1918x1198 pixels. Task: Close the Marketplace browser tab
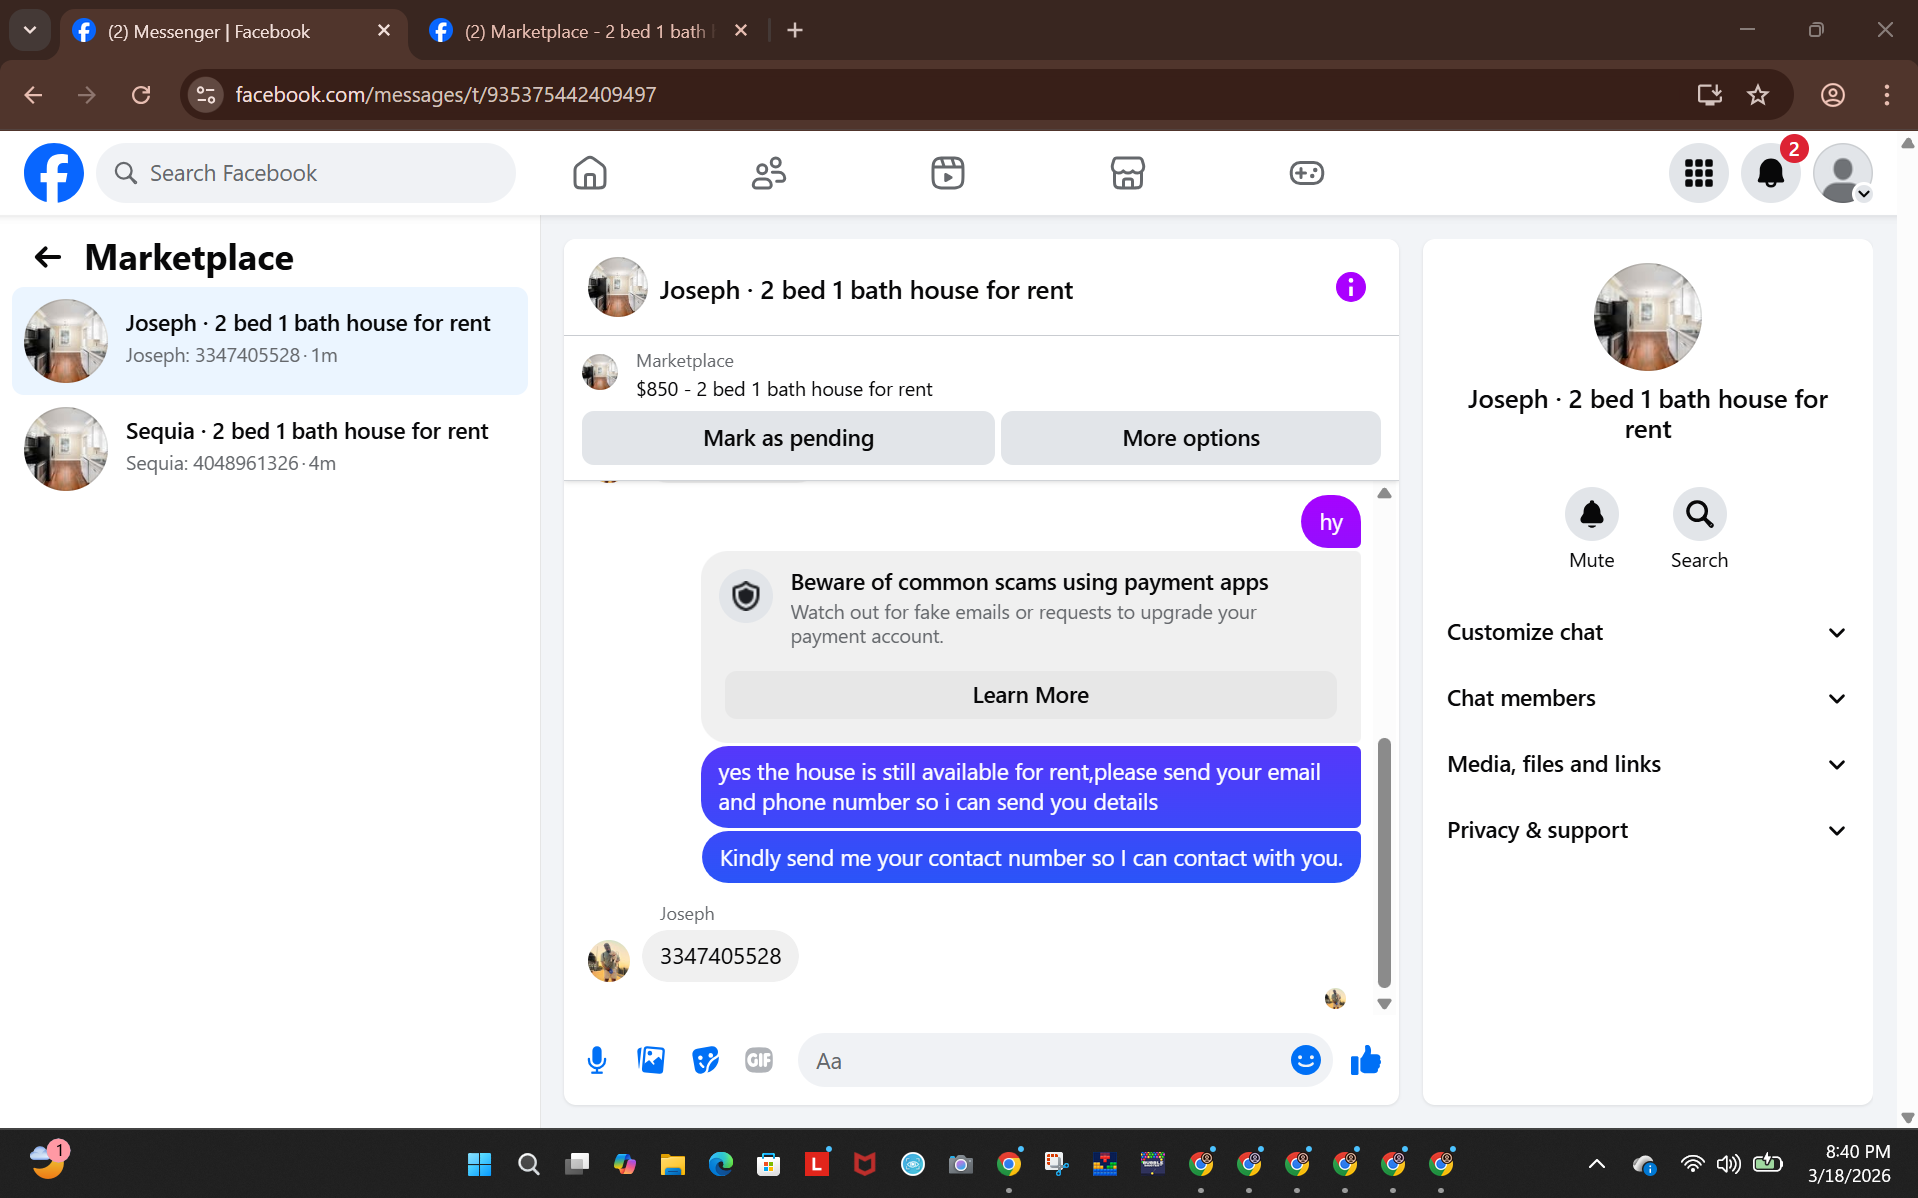click(x=741, y=31)
